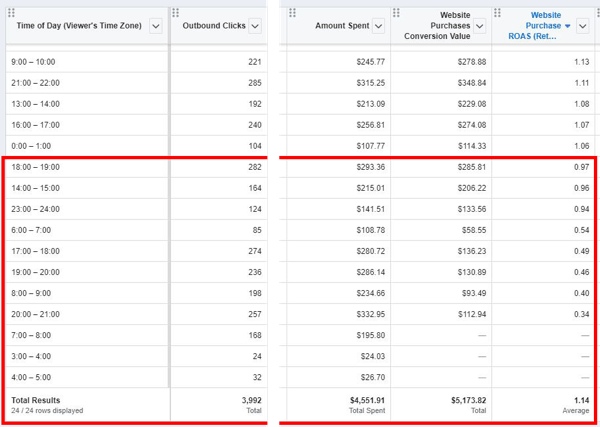Click the $195.80 amount spent cell

click(x=370, y=335)
